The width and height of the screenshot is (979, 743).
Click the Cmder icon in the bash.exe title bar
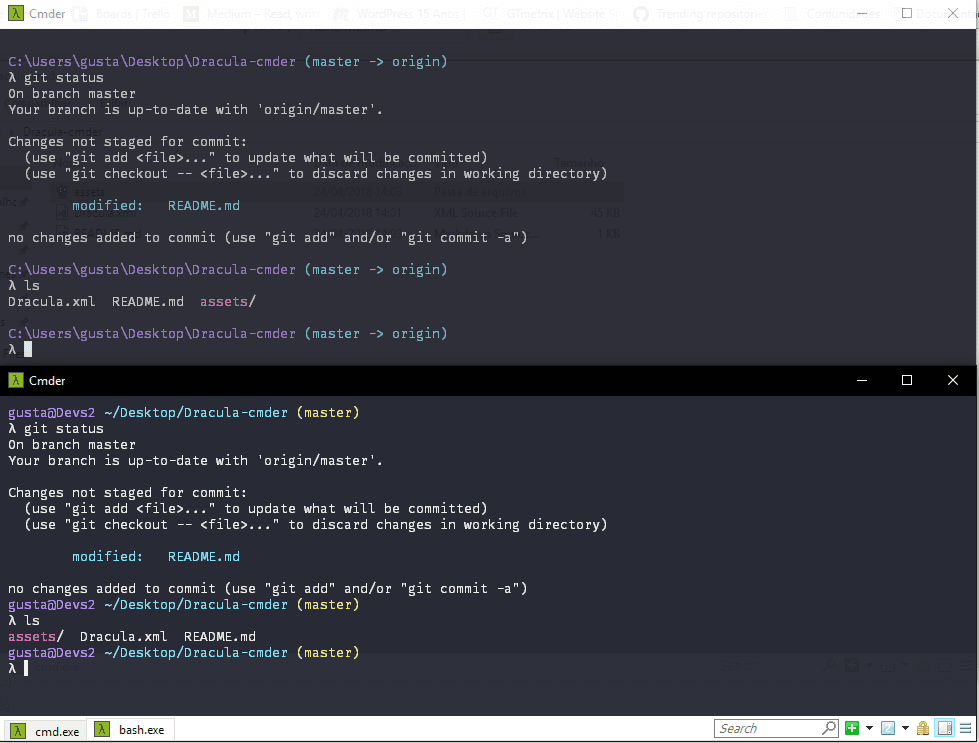[x=14, y=380]
